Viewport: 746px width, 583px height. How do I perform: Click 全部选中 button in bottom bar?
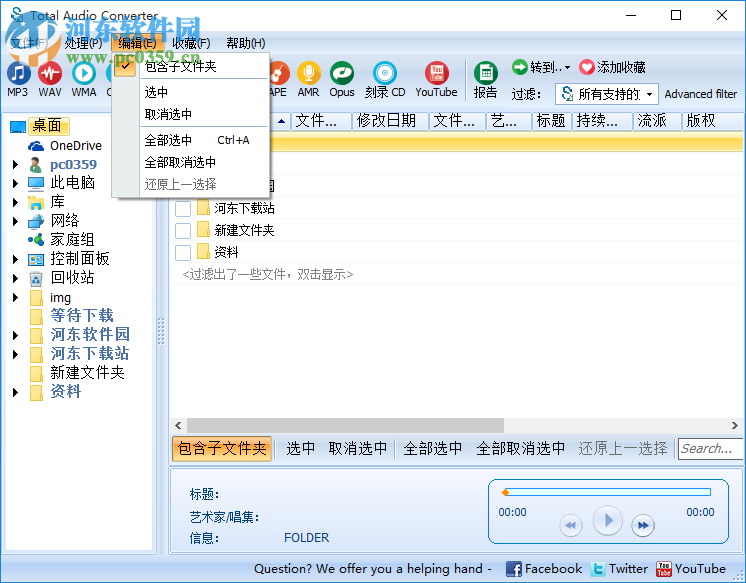pos(432,448)
